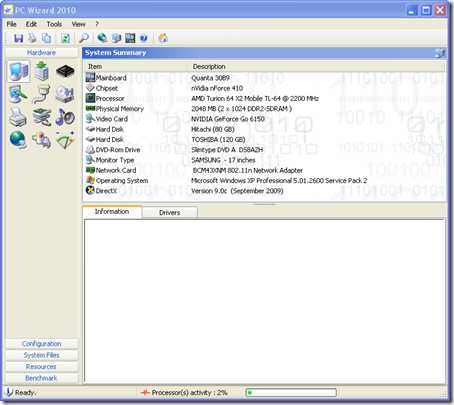Click the Copy toolbar icon
The image size is (454, 405).
click(x=46, y=38)
